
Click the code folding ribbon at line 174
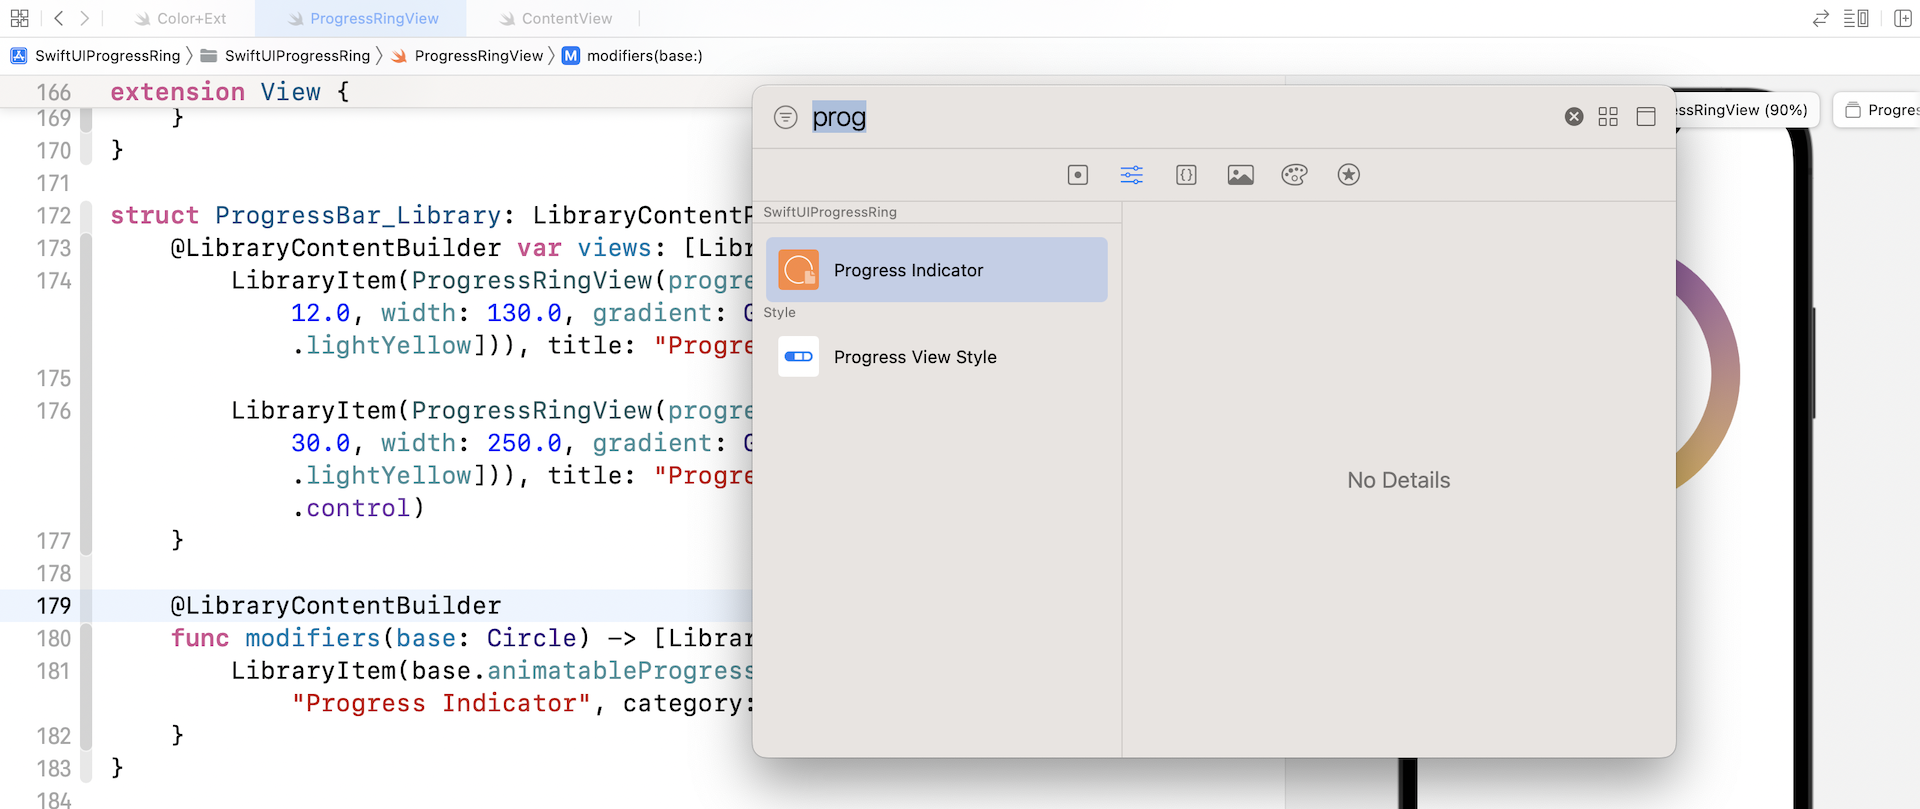click(x=86, y=281)
